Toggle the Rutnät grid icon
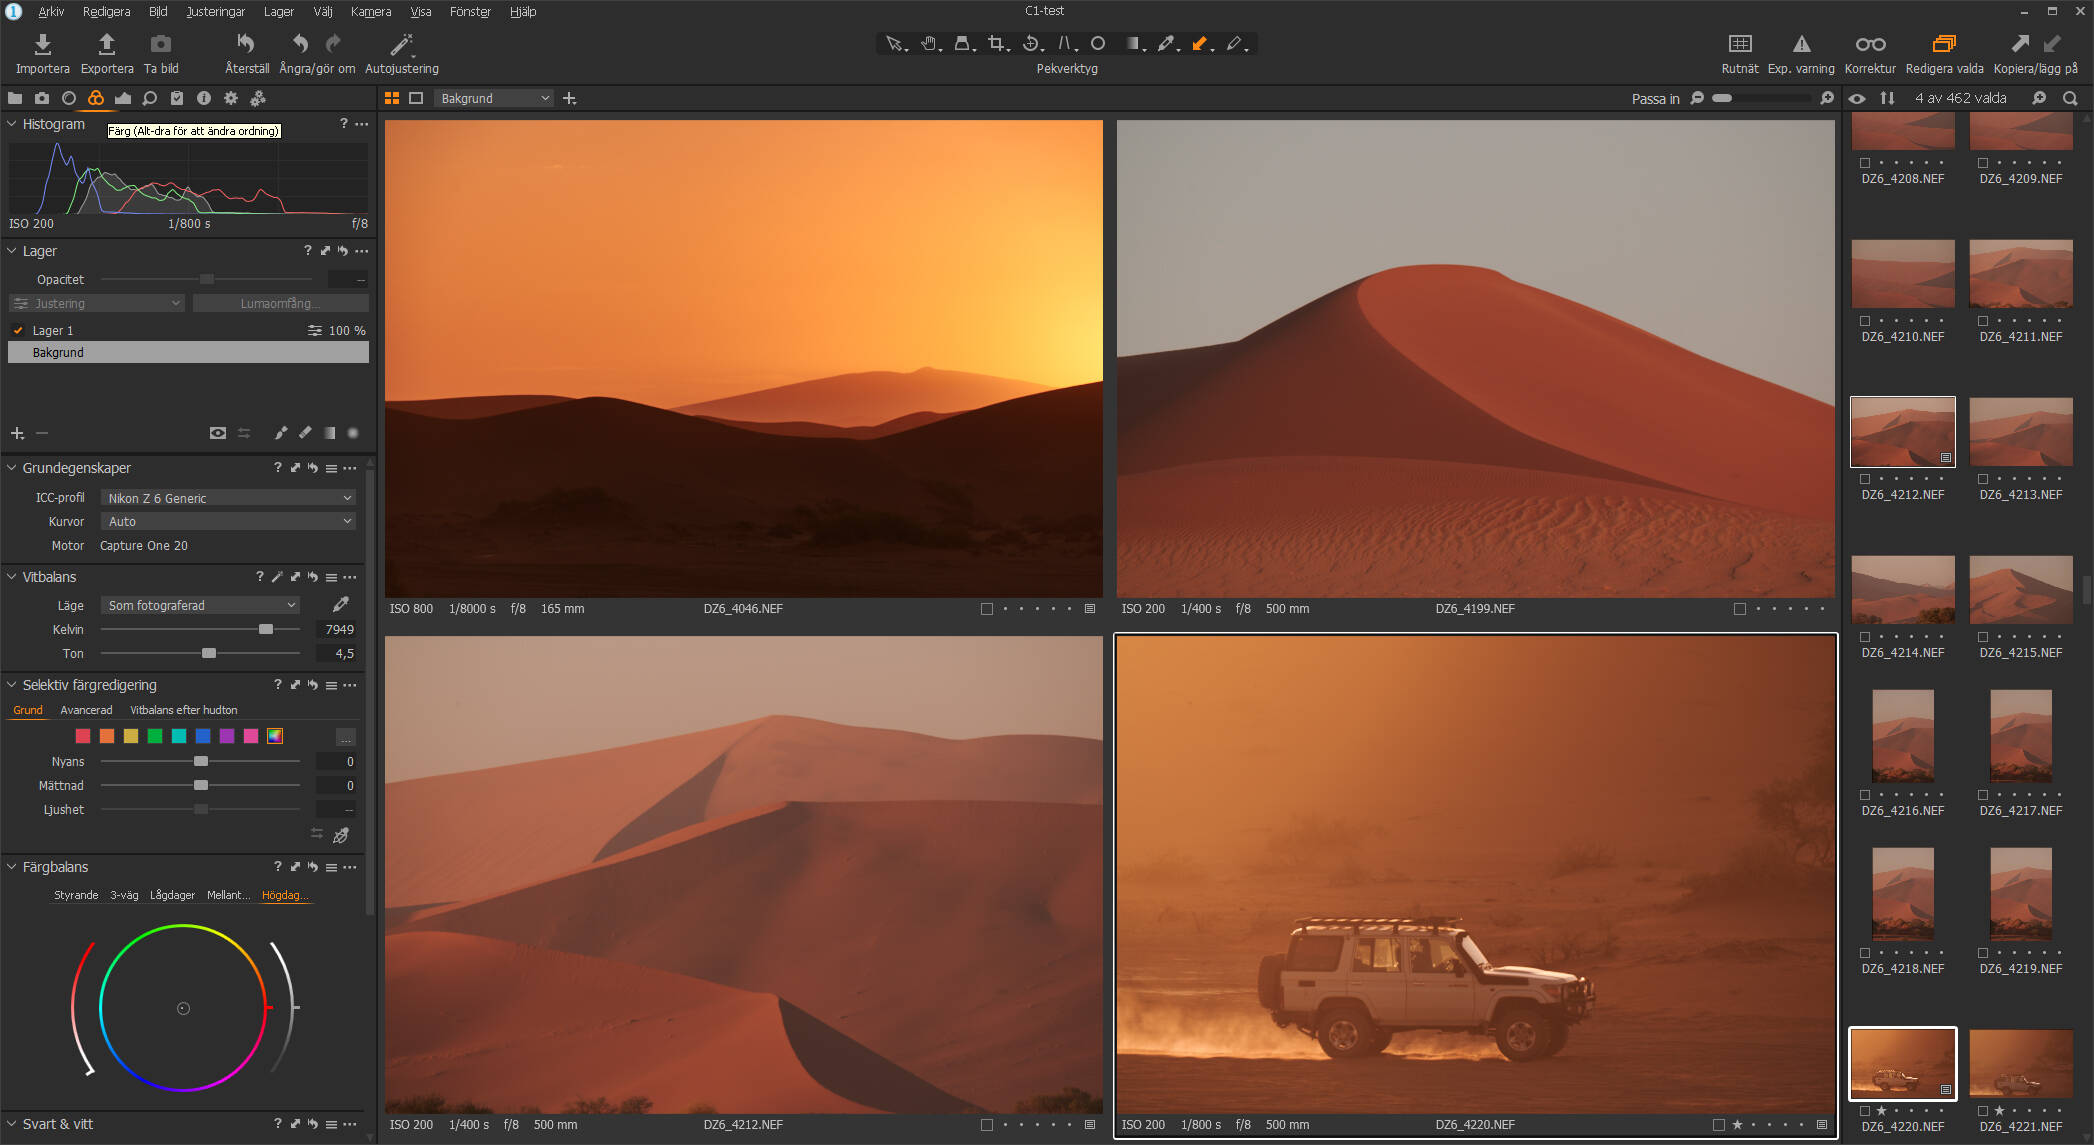The width and height of the screenshot is (2094, 1145). click(1739, 44)
